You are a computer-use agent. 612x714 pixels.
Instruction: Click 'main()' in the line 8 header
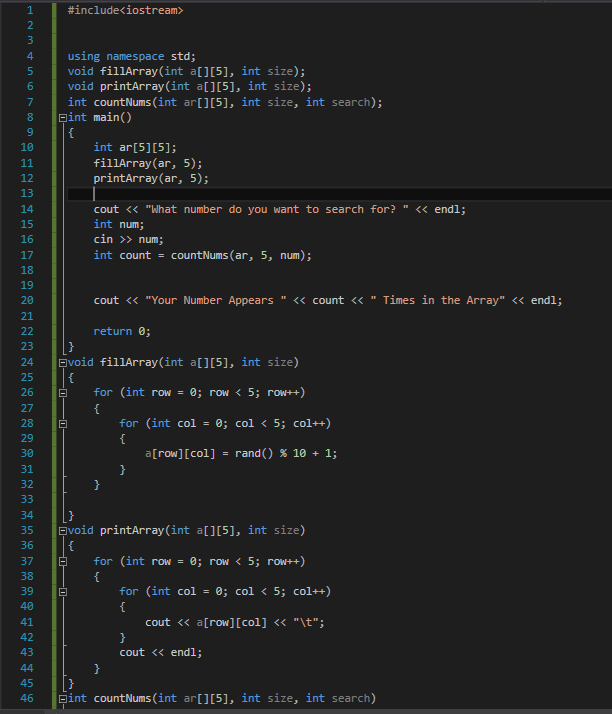tap(112, 117)
